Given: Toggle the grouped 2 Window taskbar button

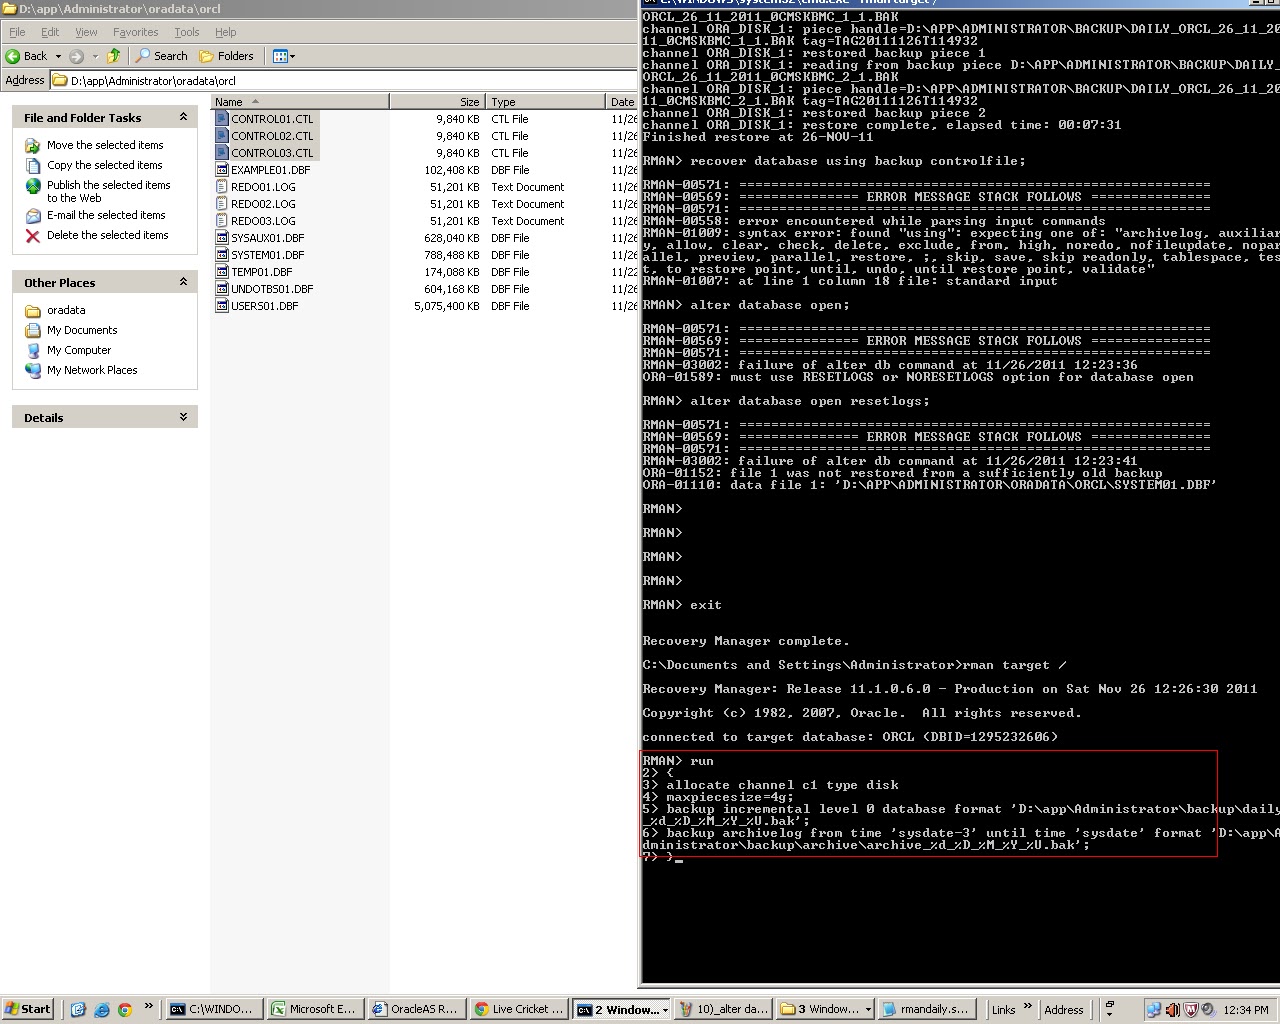Looking at the screenshot, I should tap(622, 1009).
